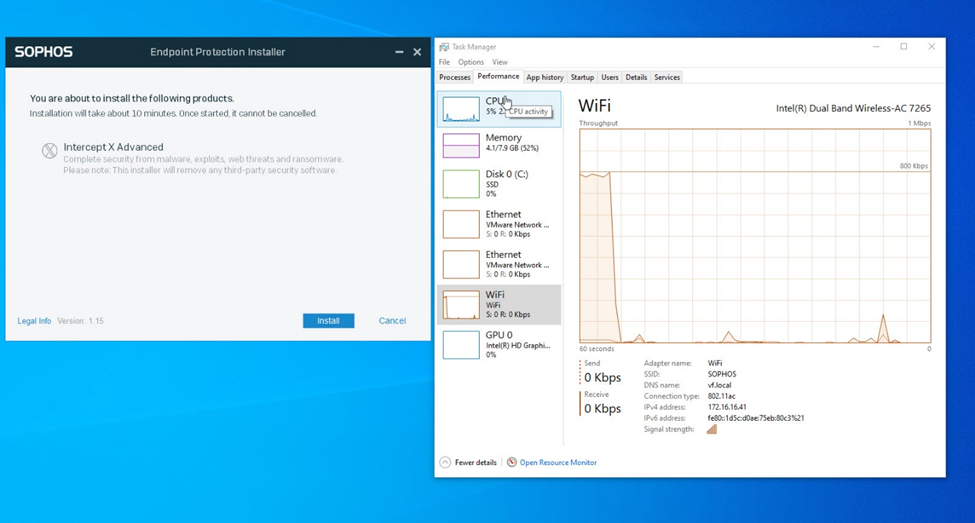Switch to the Details tab

636,77
